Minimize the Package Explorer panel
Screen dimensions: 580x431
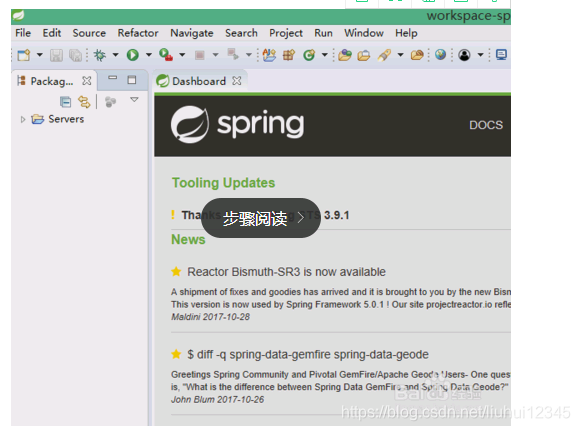point(112,78)
